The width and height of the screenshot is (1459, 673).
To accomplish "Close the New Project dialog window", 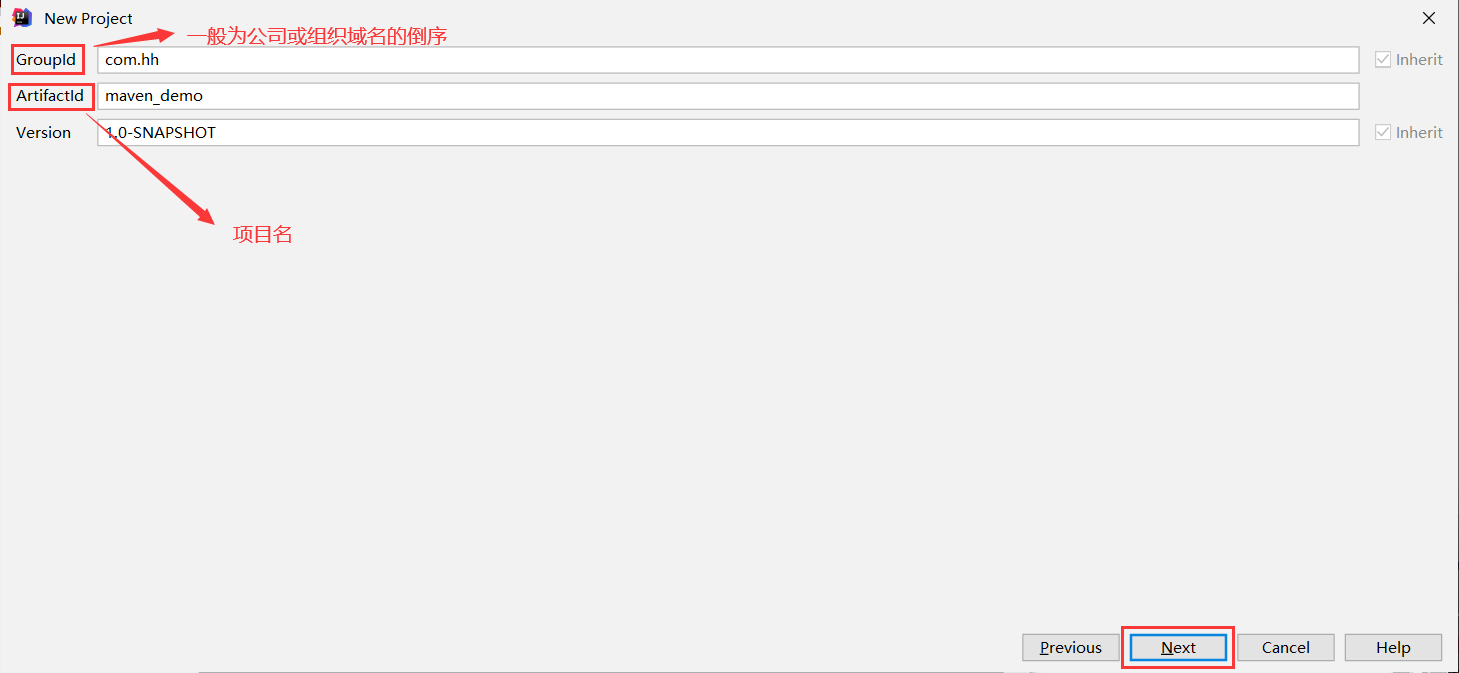I will pos(1429,18).
